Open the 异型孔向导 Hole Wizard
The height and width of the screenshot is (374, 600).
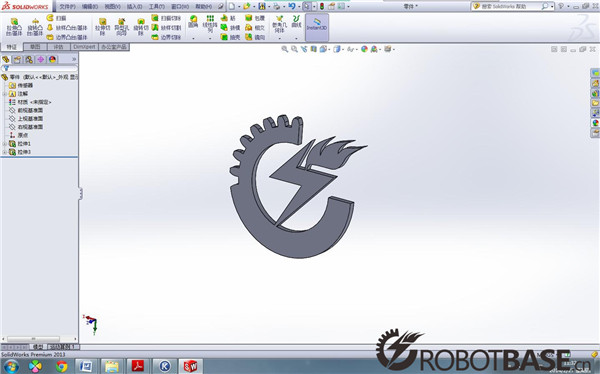[121, 27]
